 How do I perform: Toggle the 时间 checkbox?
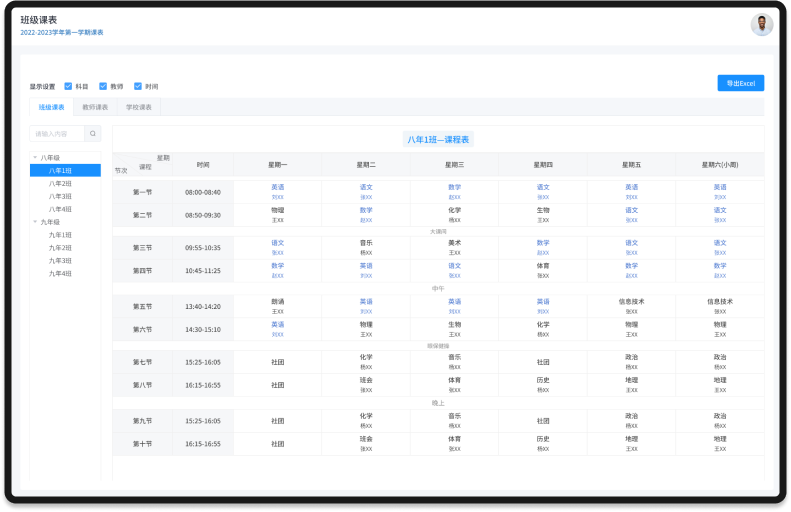click(138, 86)
